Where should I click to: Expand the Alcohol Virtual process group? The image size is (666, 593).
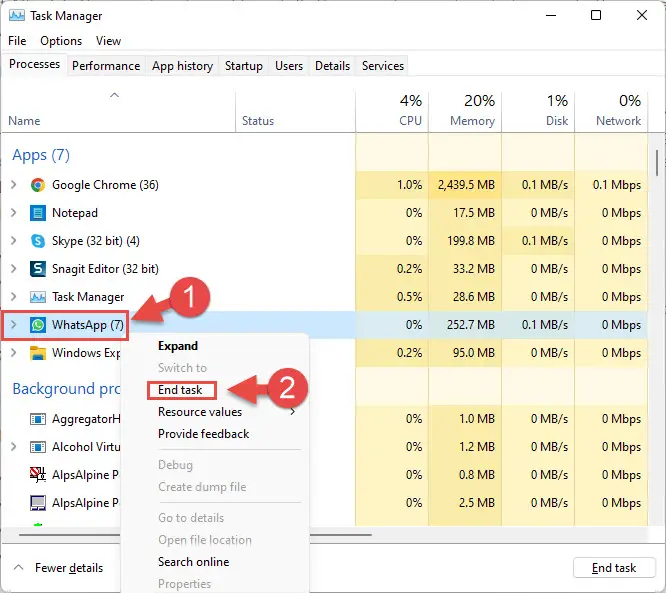tap(14, 446)
